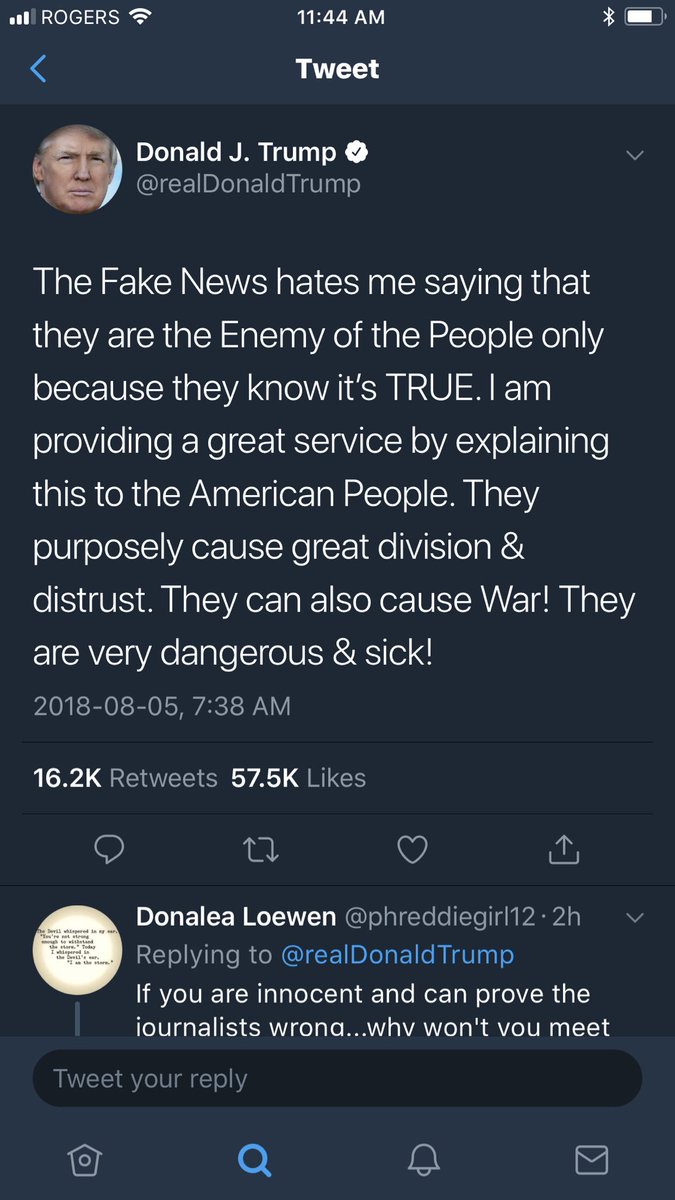Viewport: 675px width, 1200px height.
Task: Open the Notifications bell tab
Action: point(424,1159)
